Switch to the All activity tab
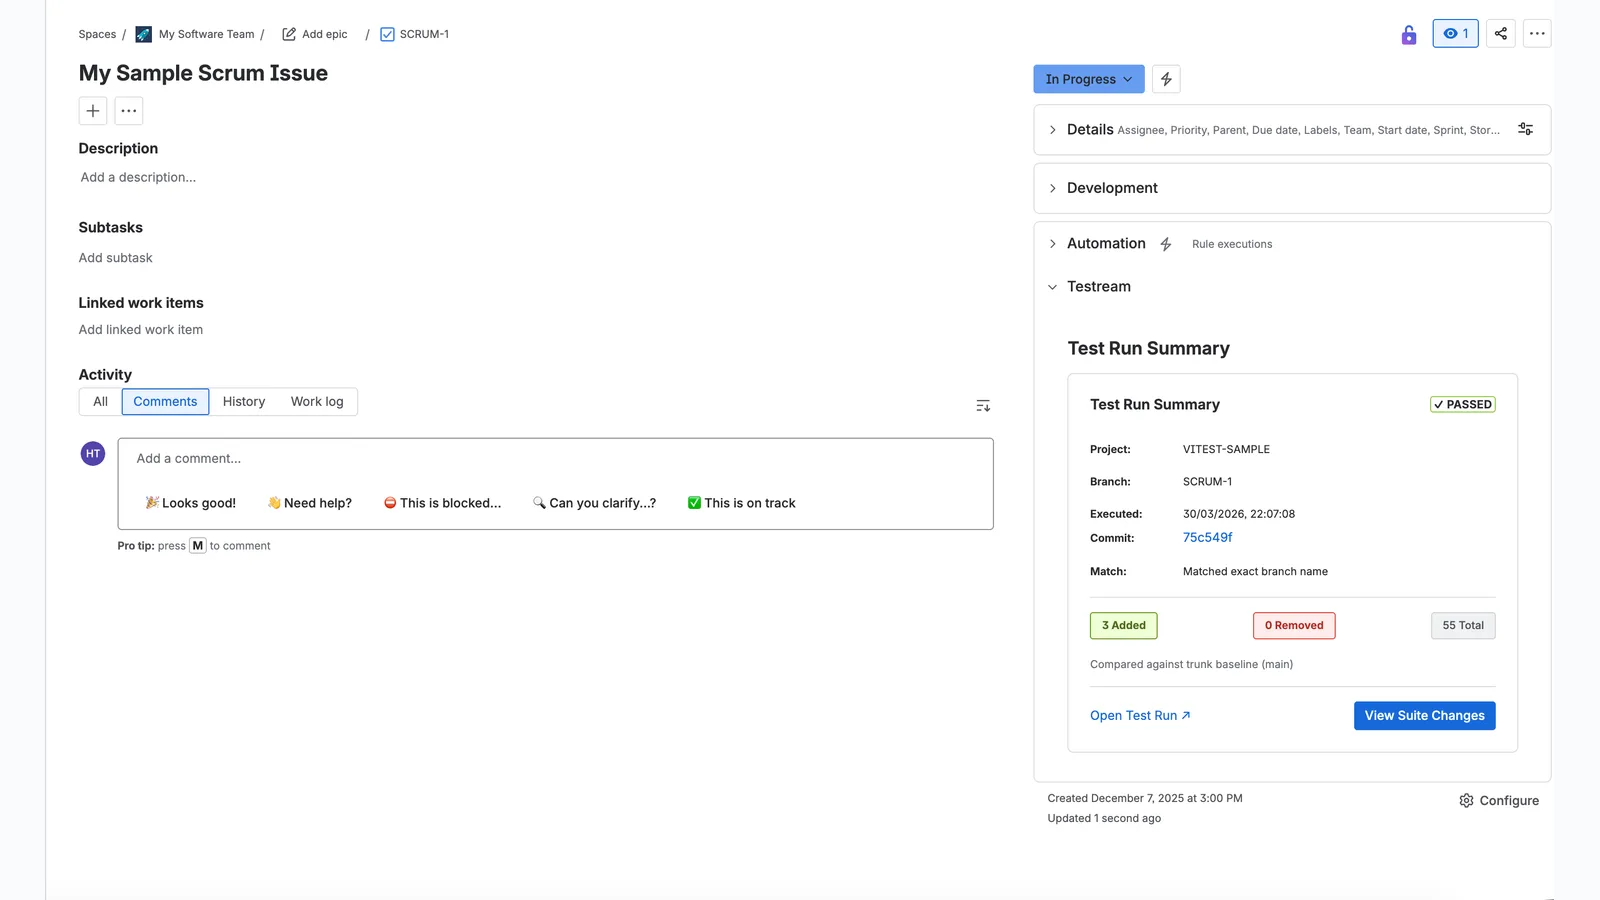This screenshot has height=900, width=1600. (x=100, y=402)
